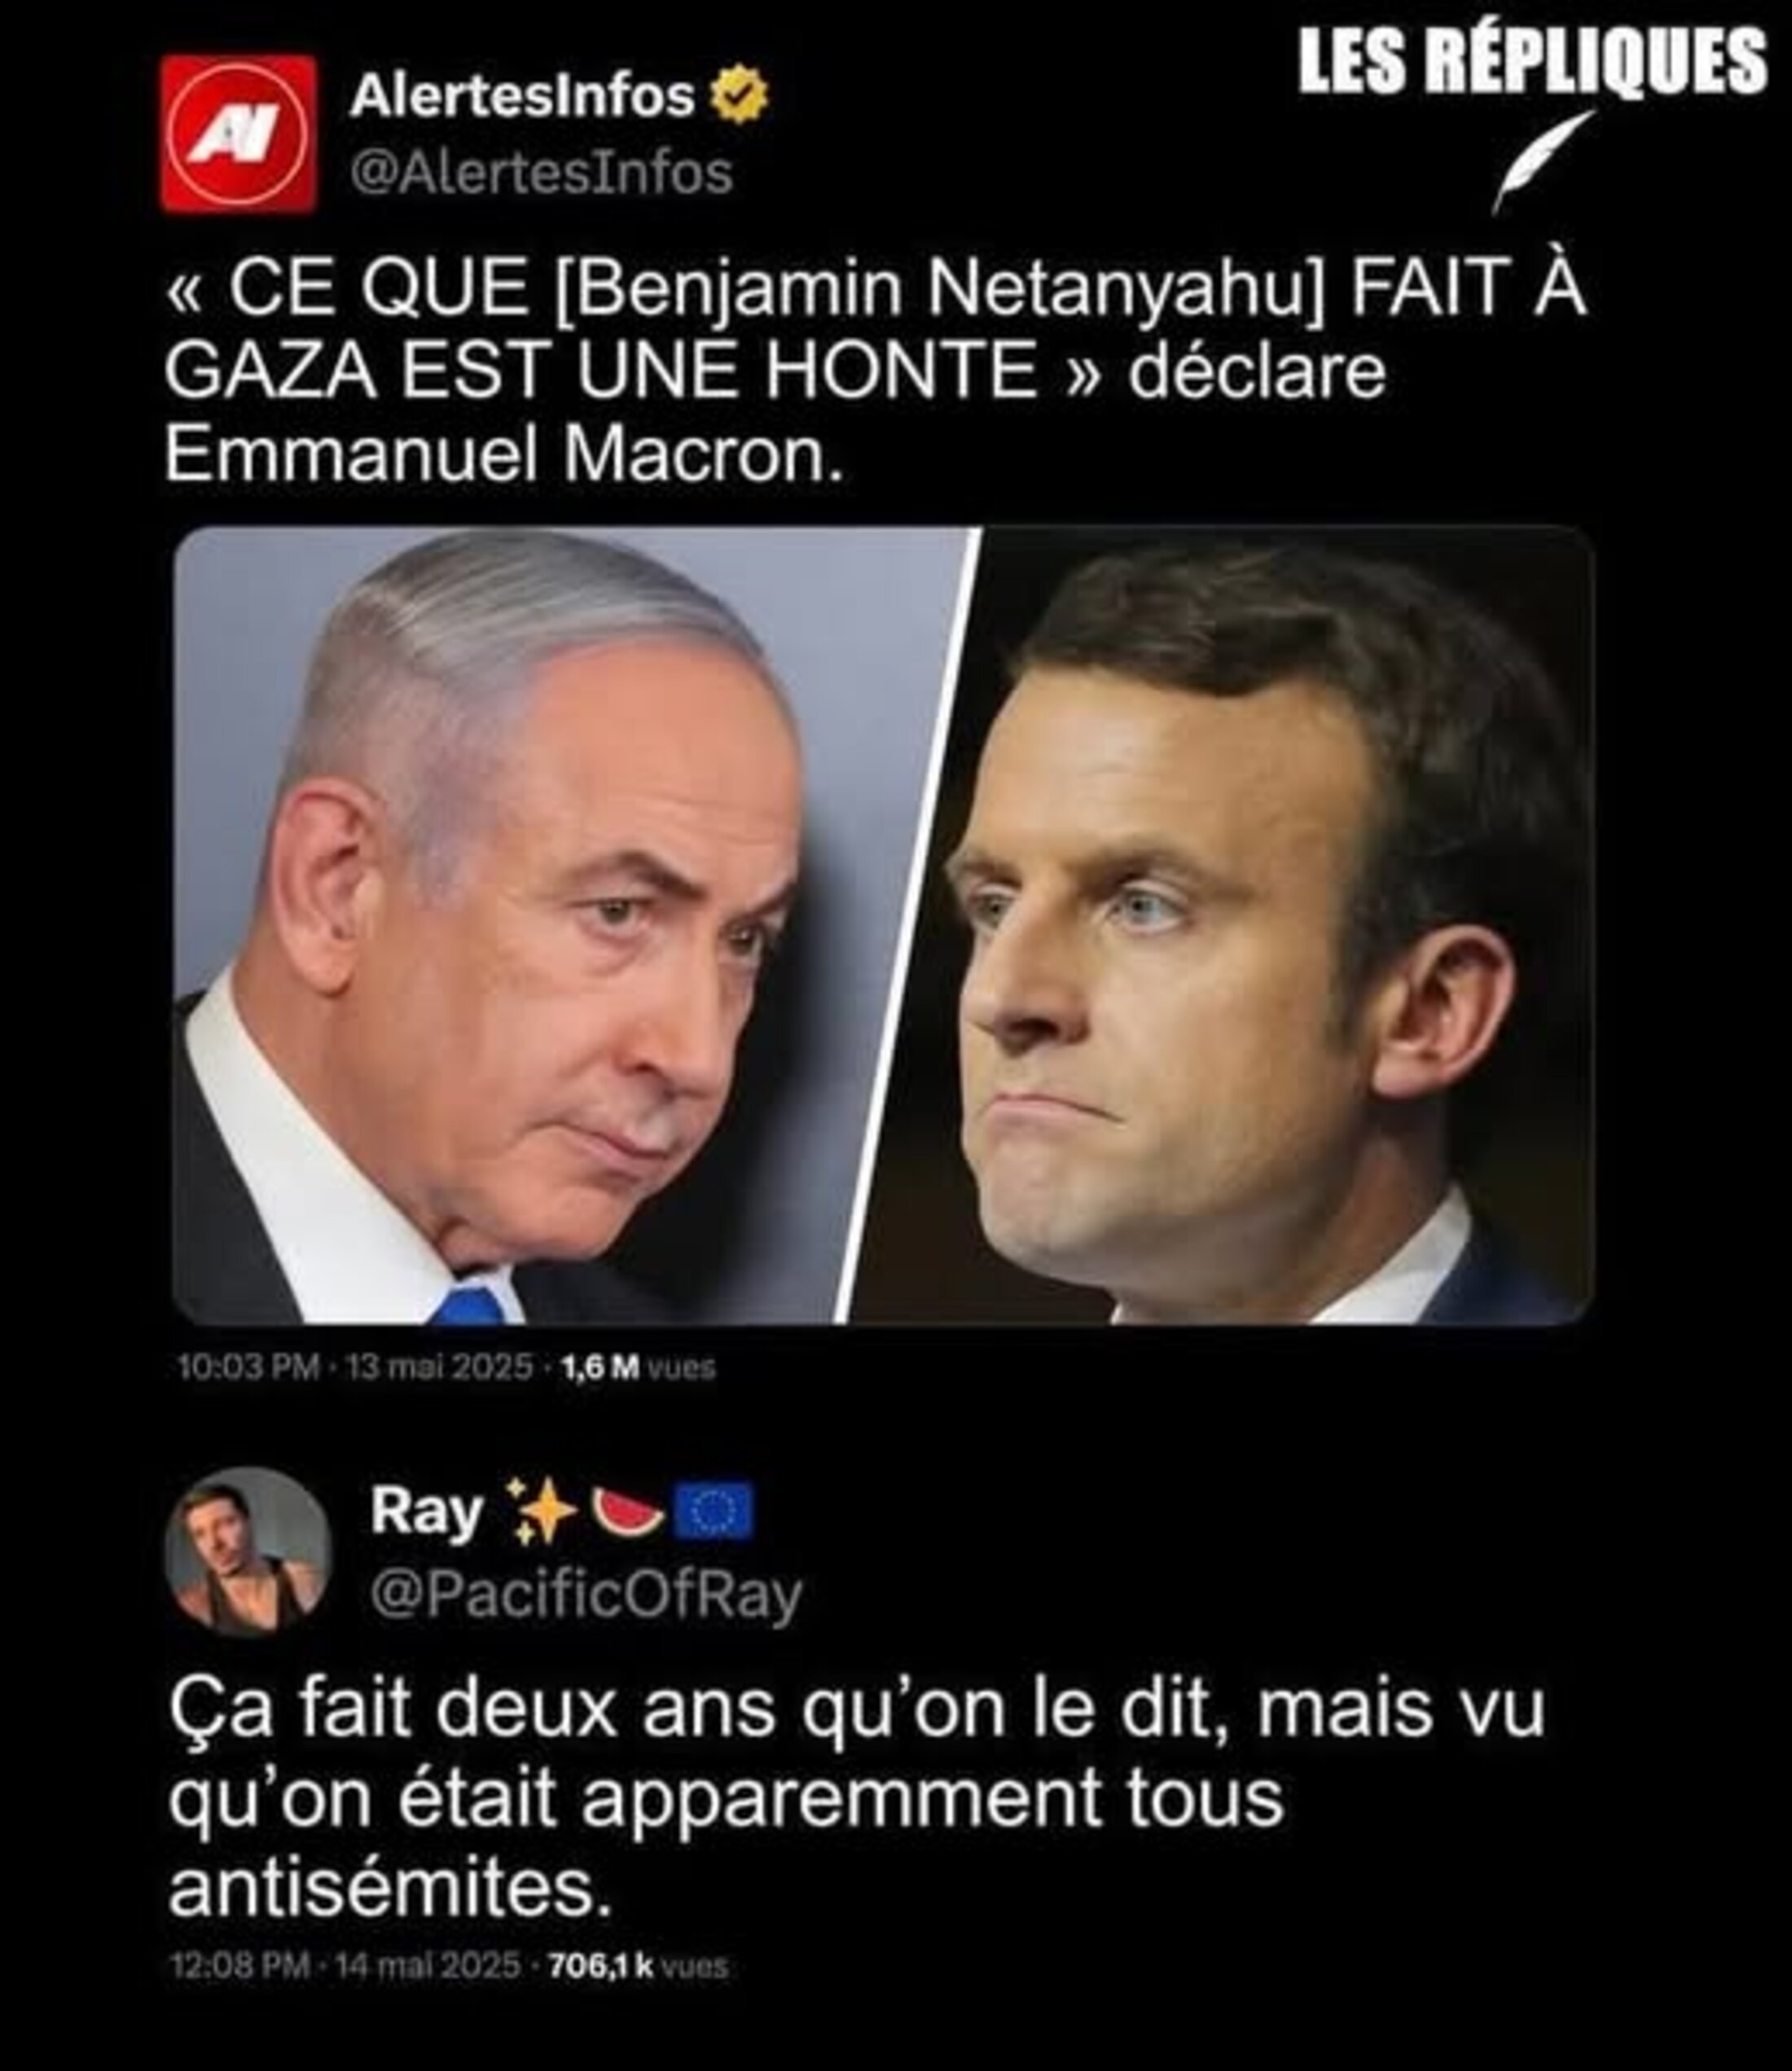
Task: Click the Ray display name
Action: [x=427, y=1511]
